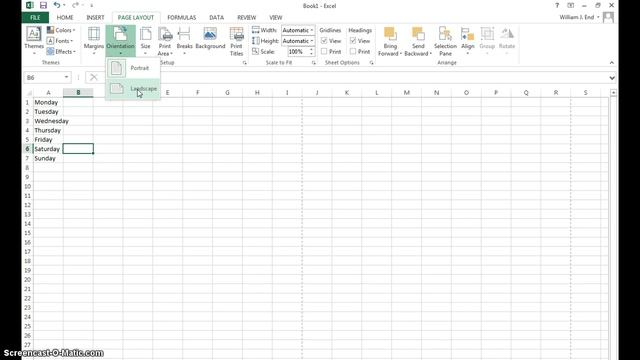
Task: Click the Scale percentage spinner
Action: (x=311, y=51)
